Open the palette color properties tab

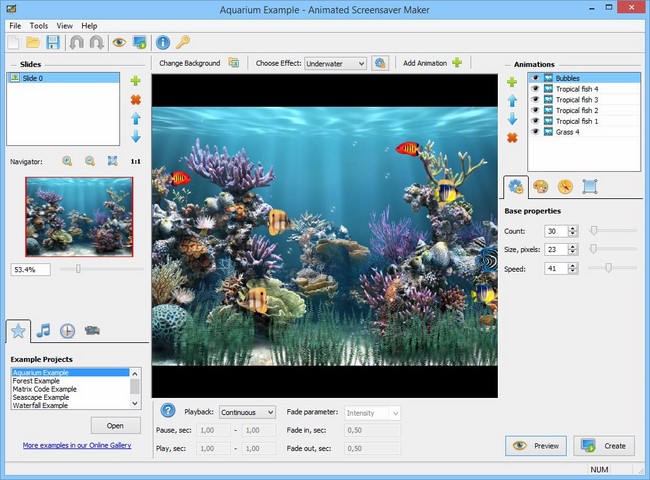point(541,187)
